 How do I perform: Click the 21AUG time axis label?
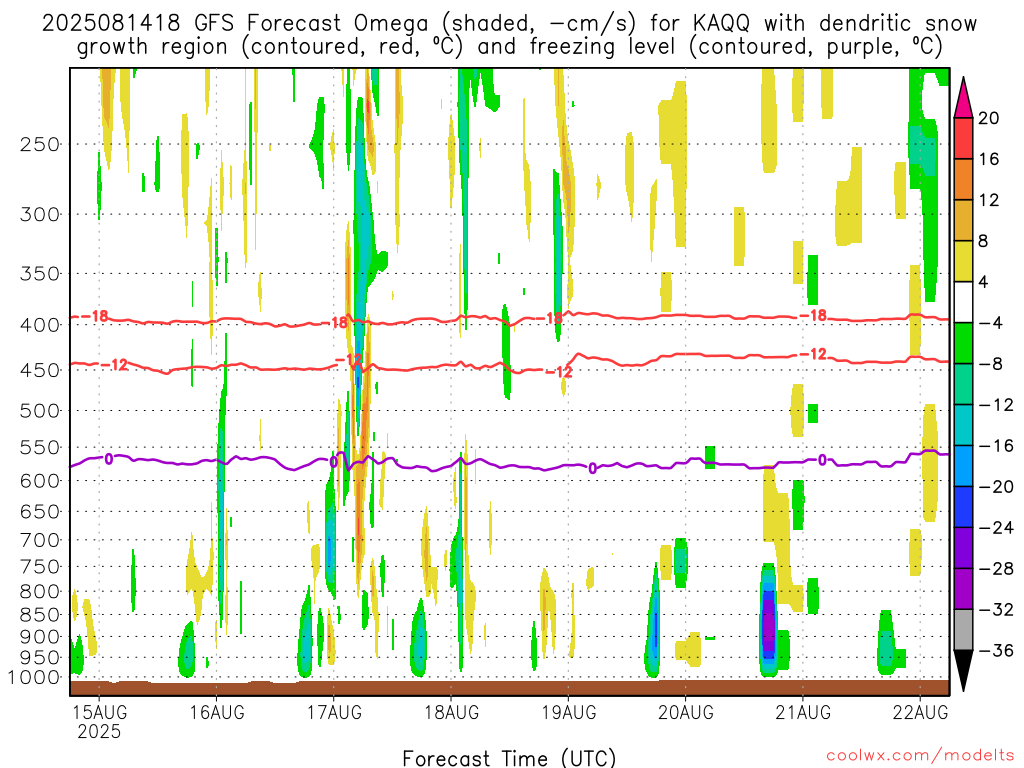coord(803,712)
